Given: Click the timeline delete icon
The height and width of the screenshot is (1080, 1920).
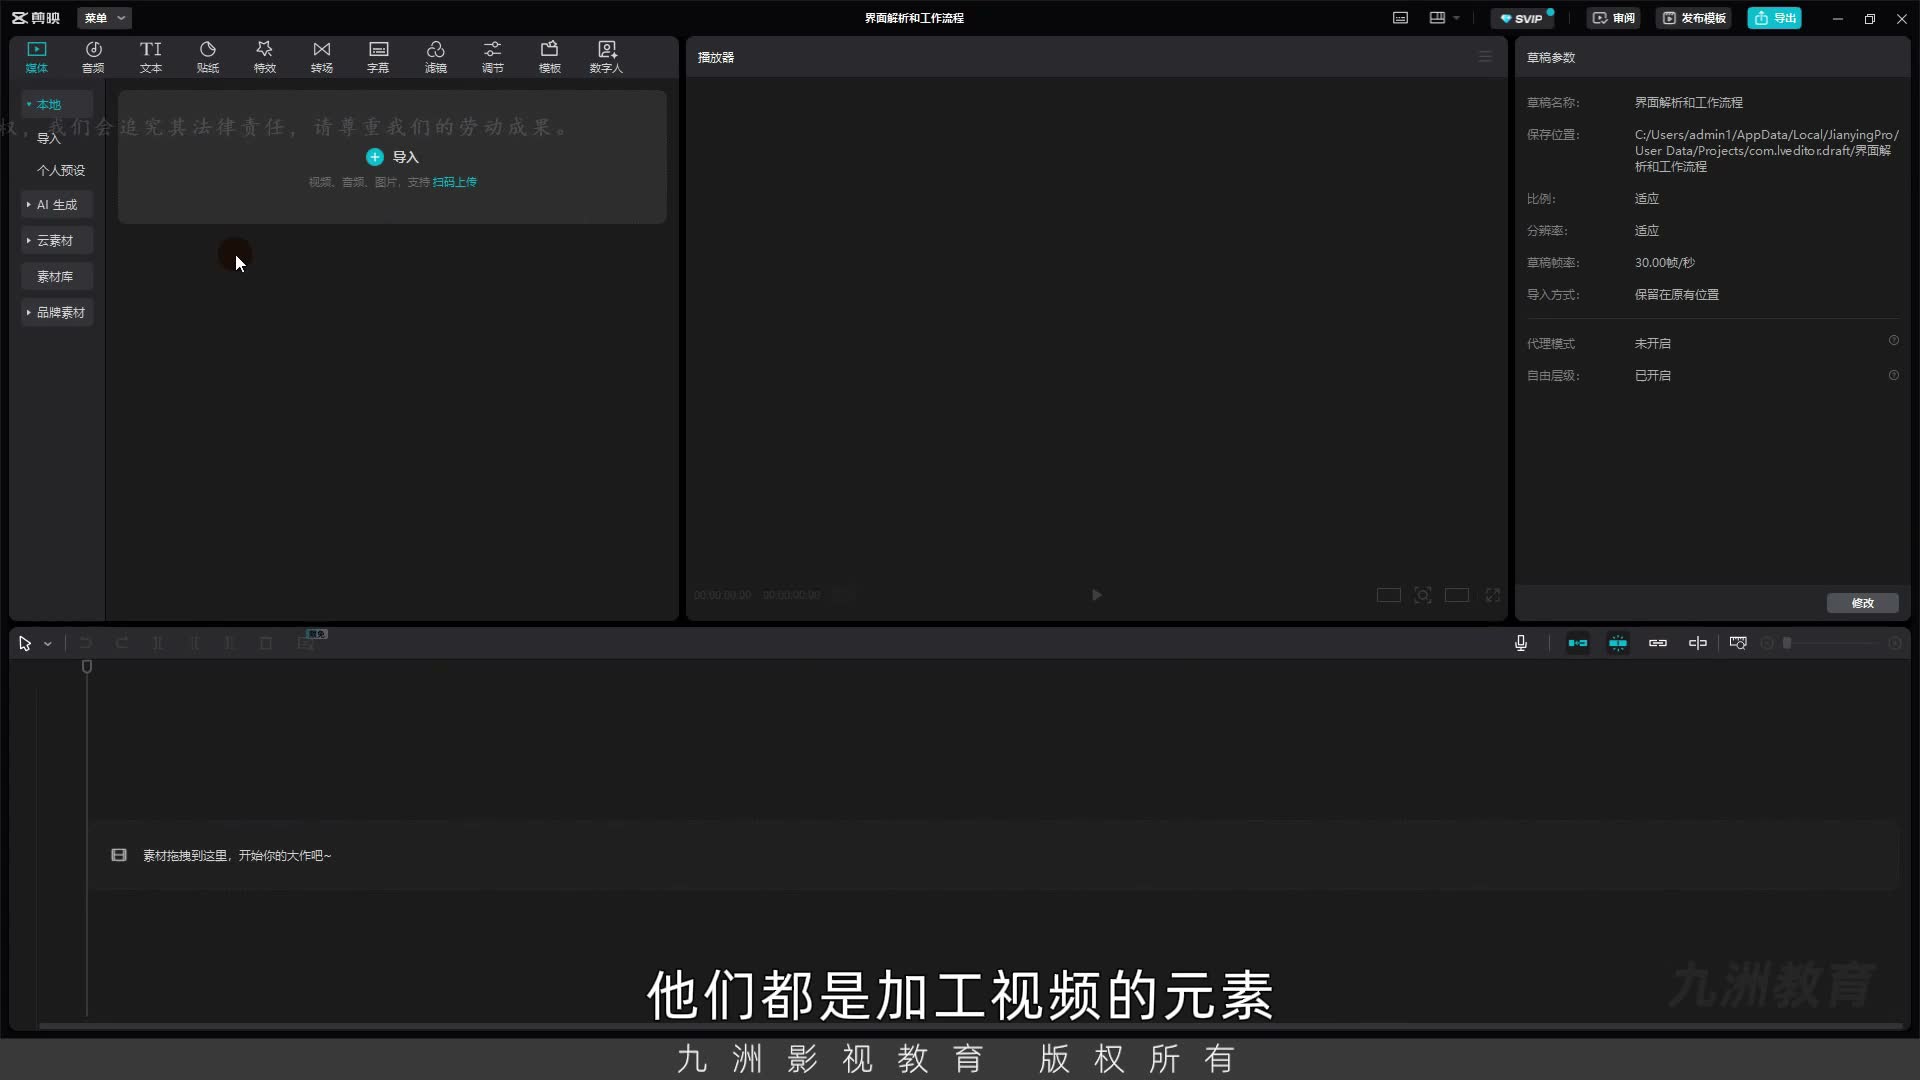Looking at the screenshot, I should [266, 643].
